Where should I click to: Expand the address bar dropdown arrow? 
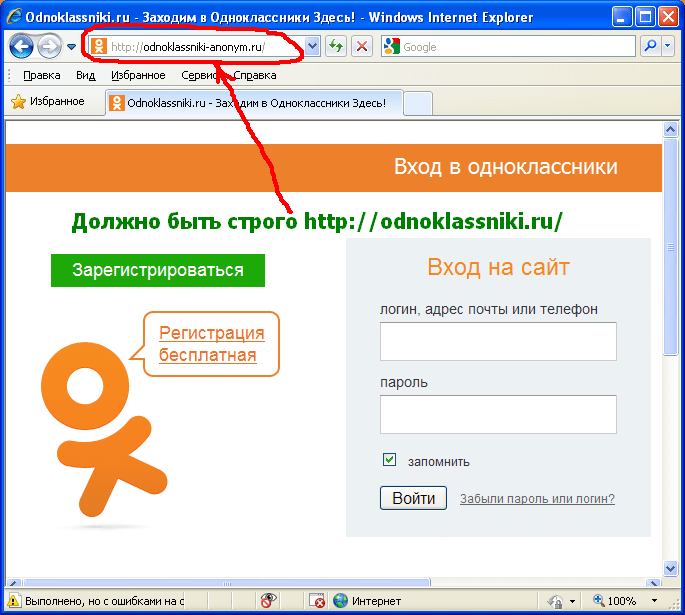[311, 46]
